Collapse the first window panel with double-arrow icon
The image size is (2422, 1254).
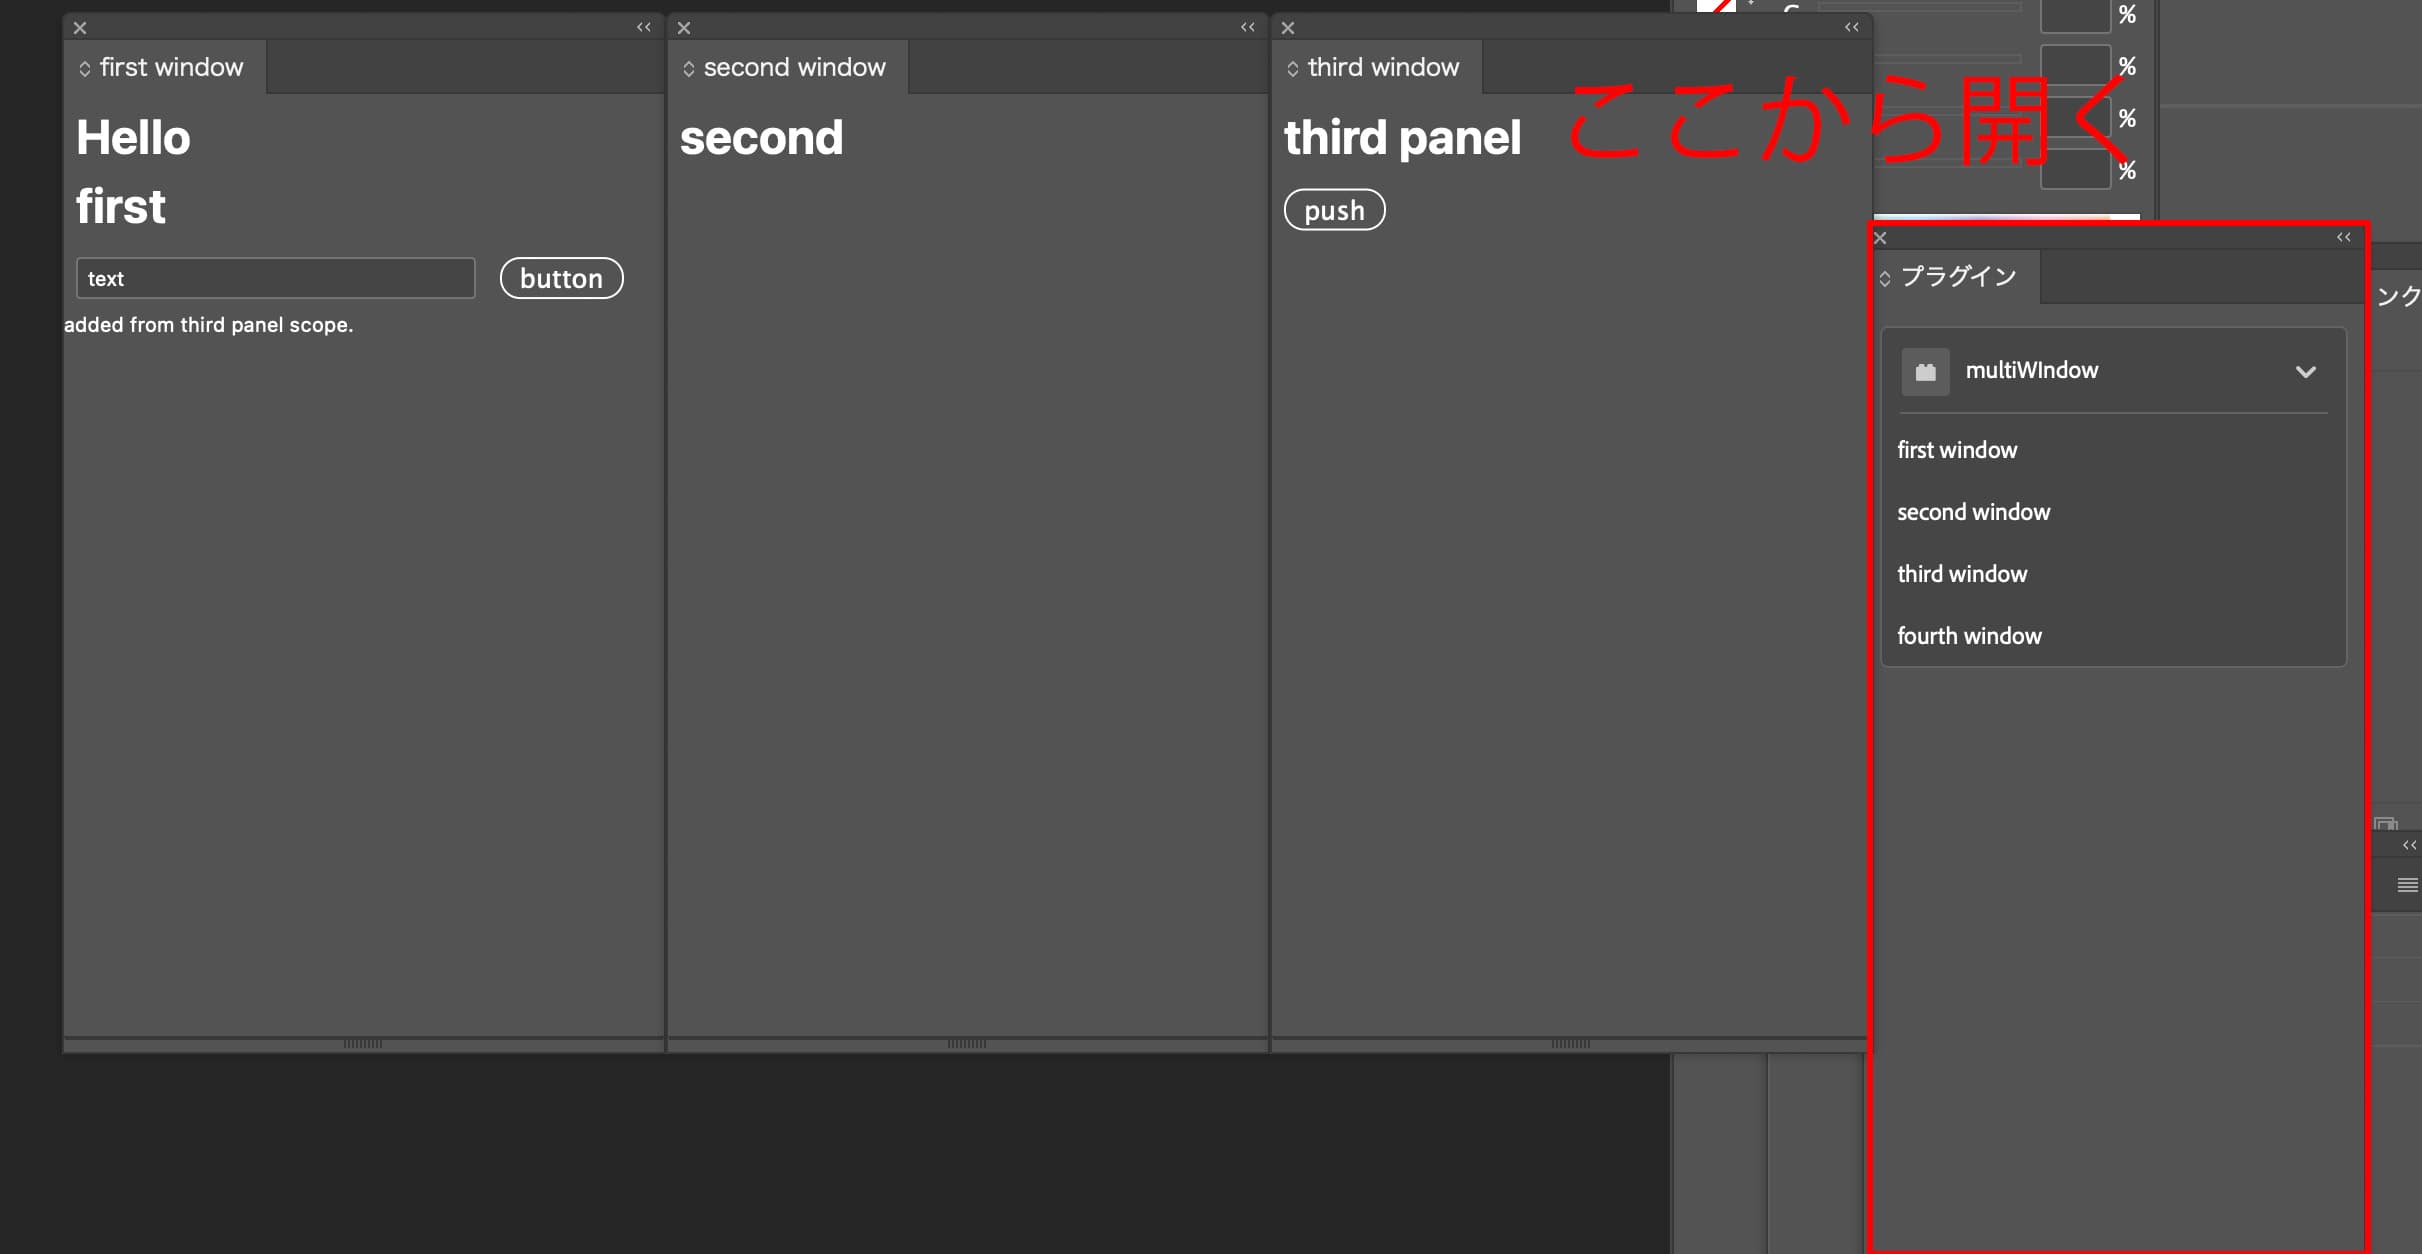click(644, 27)
